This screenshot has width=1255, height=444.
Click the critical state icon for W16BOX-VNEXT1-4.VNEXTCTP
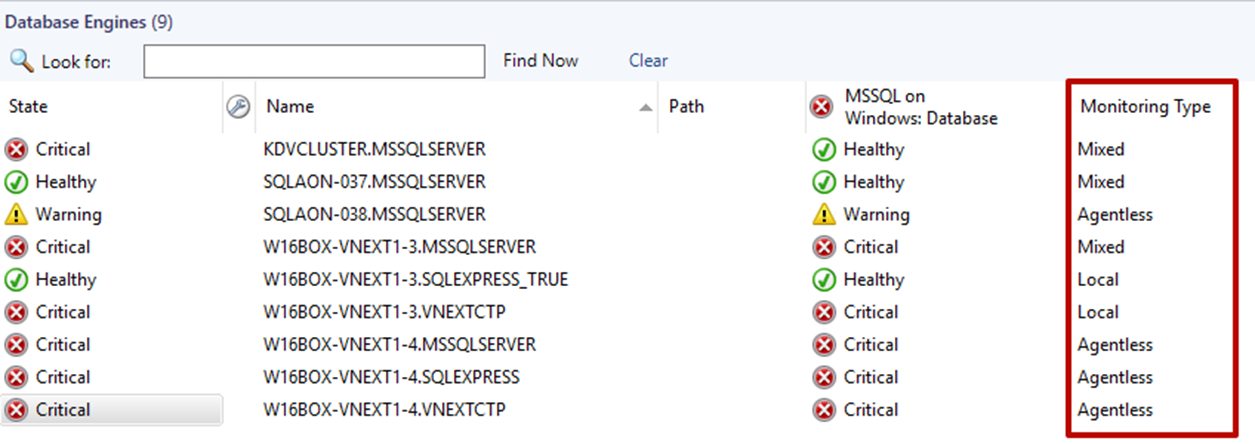[x=17, y=410]
